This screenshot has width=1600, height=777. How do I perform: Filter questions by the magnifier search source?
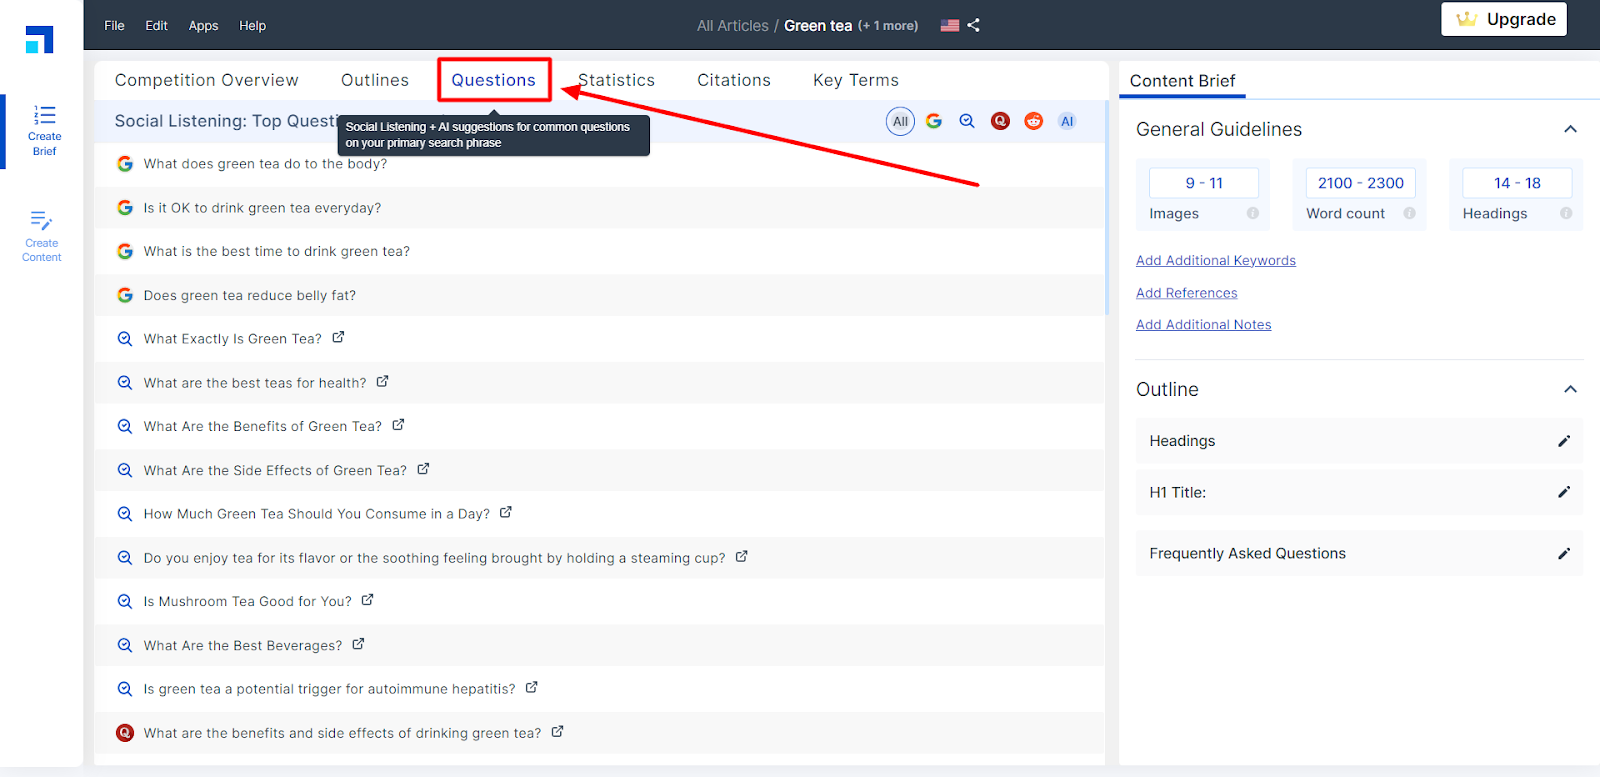coord(967,121)
